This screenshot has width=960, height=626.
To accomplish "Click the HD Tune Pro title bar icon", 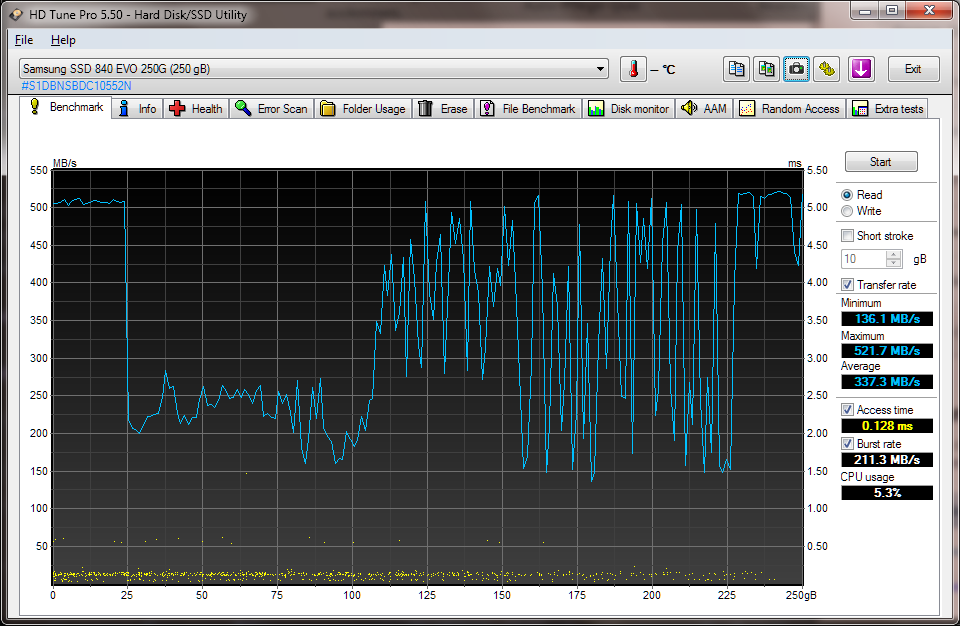I will pos(16,14).
